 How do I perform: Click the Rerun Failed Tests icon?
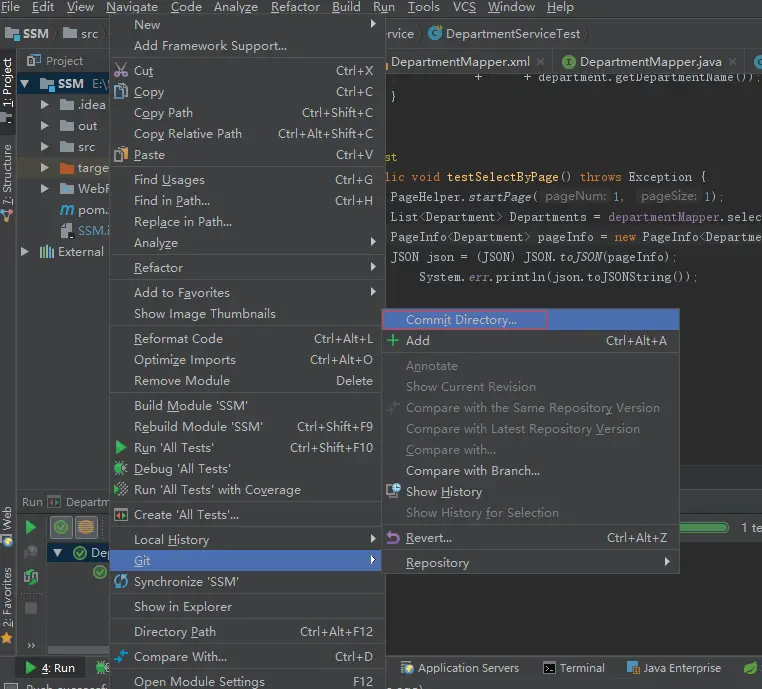click(x=31, y=552)
